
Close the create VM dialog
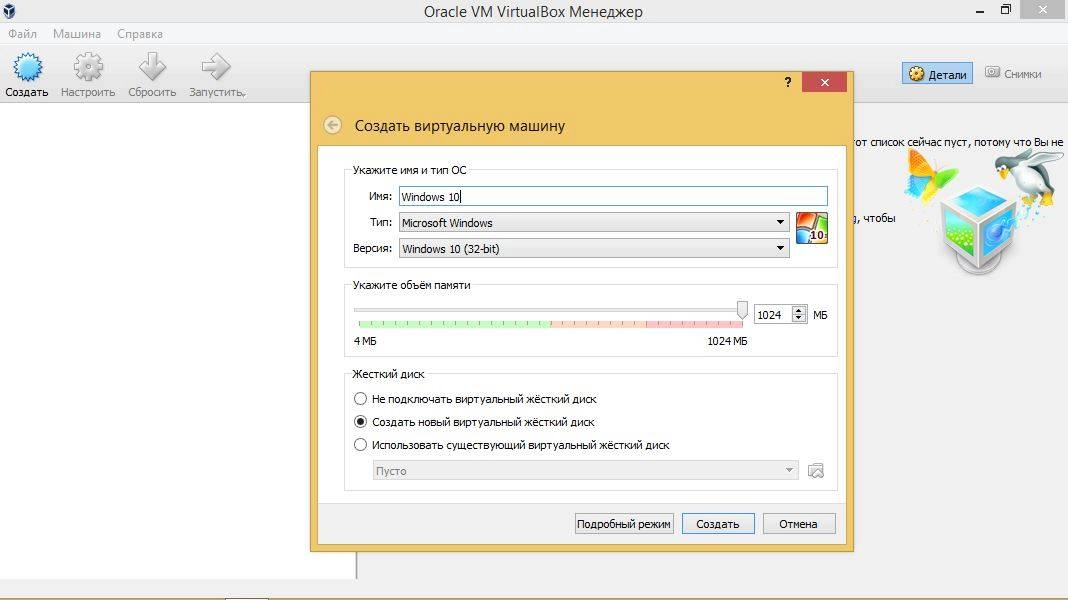pyautogui.click(x=824, y=82)
